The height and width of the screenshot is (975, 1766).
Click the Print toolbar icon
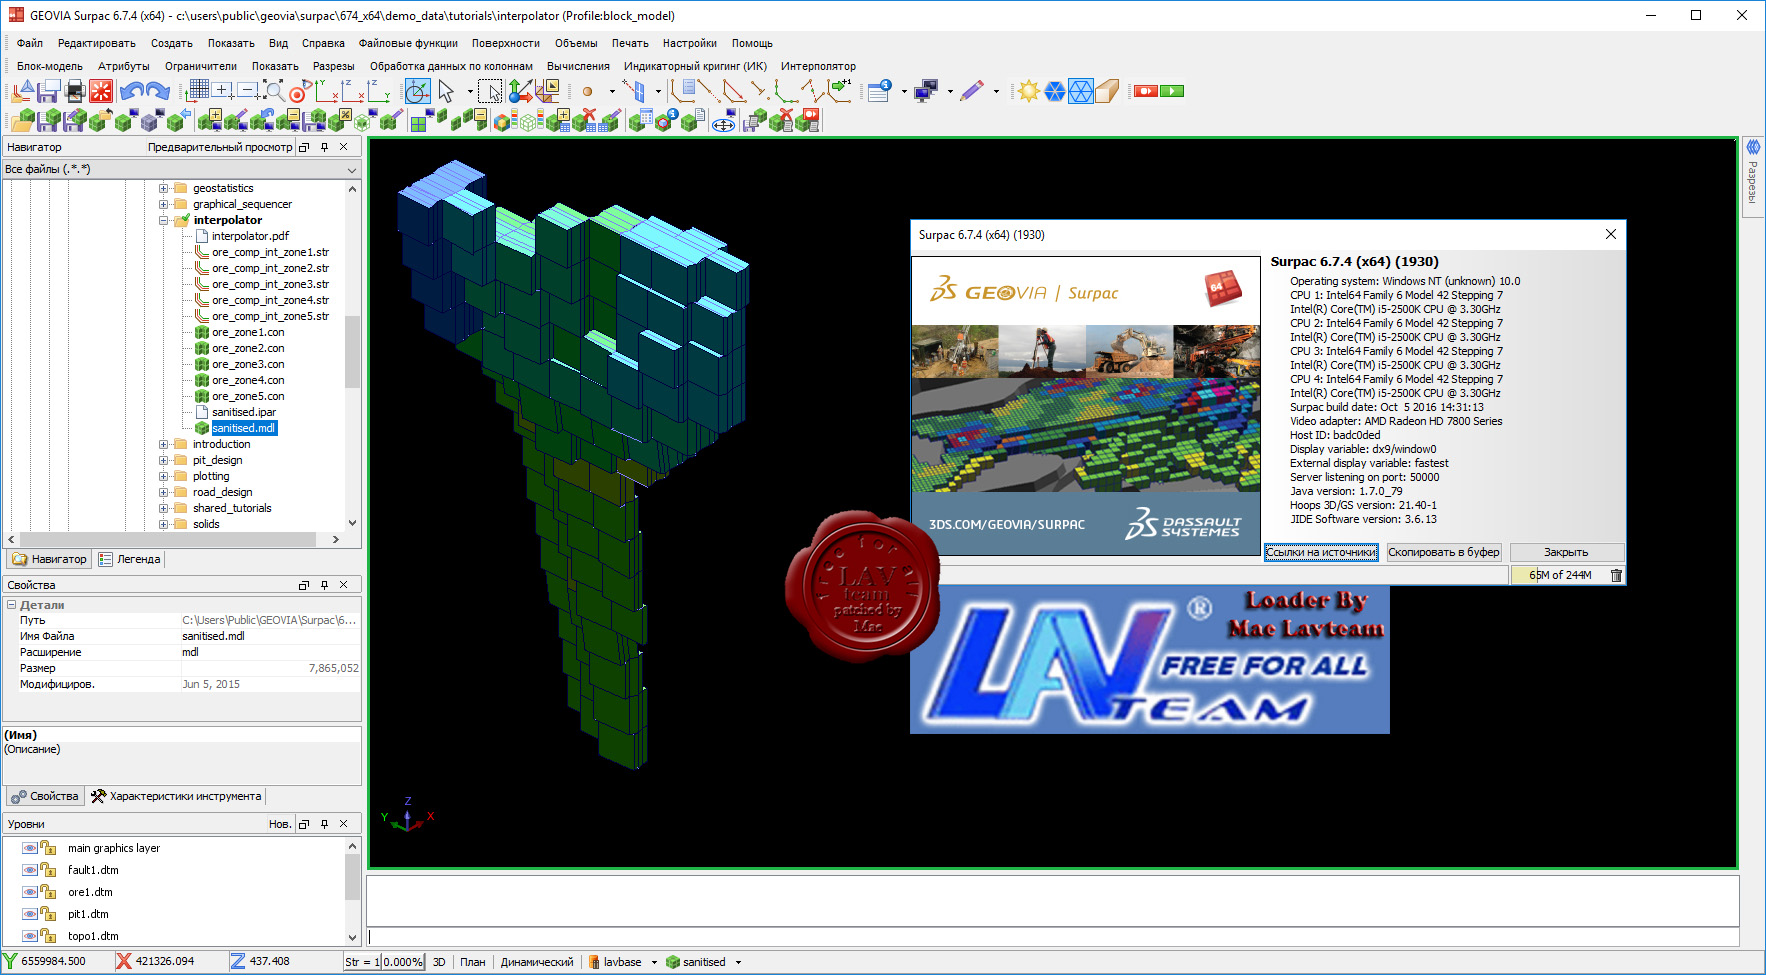pyautogui.click(x=75, y=92)
